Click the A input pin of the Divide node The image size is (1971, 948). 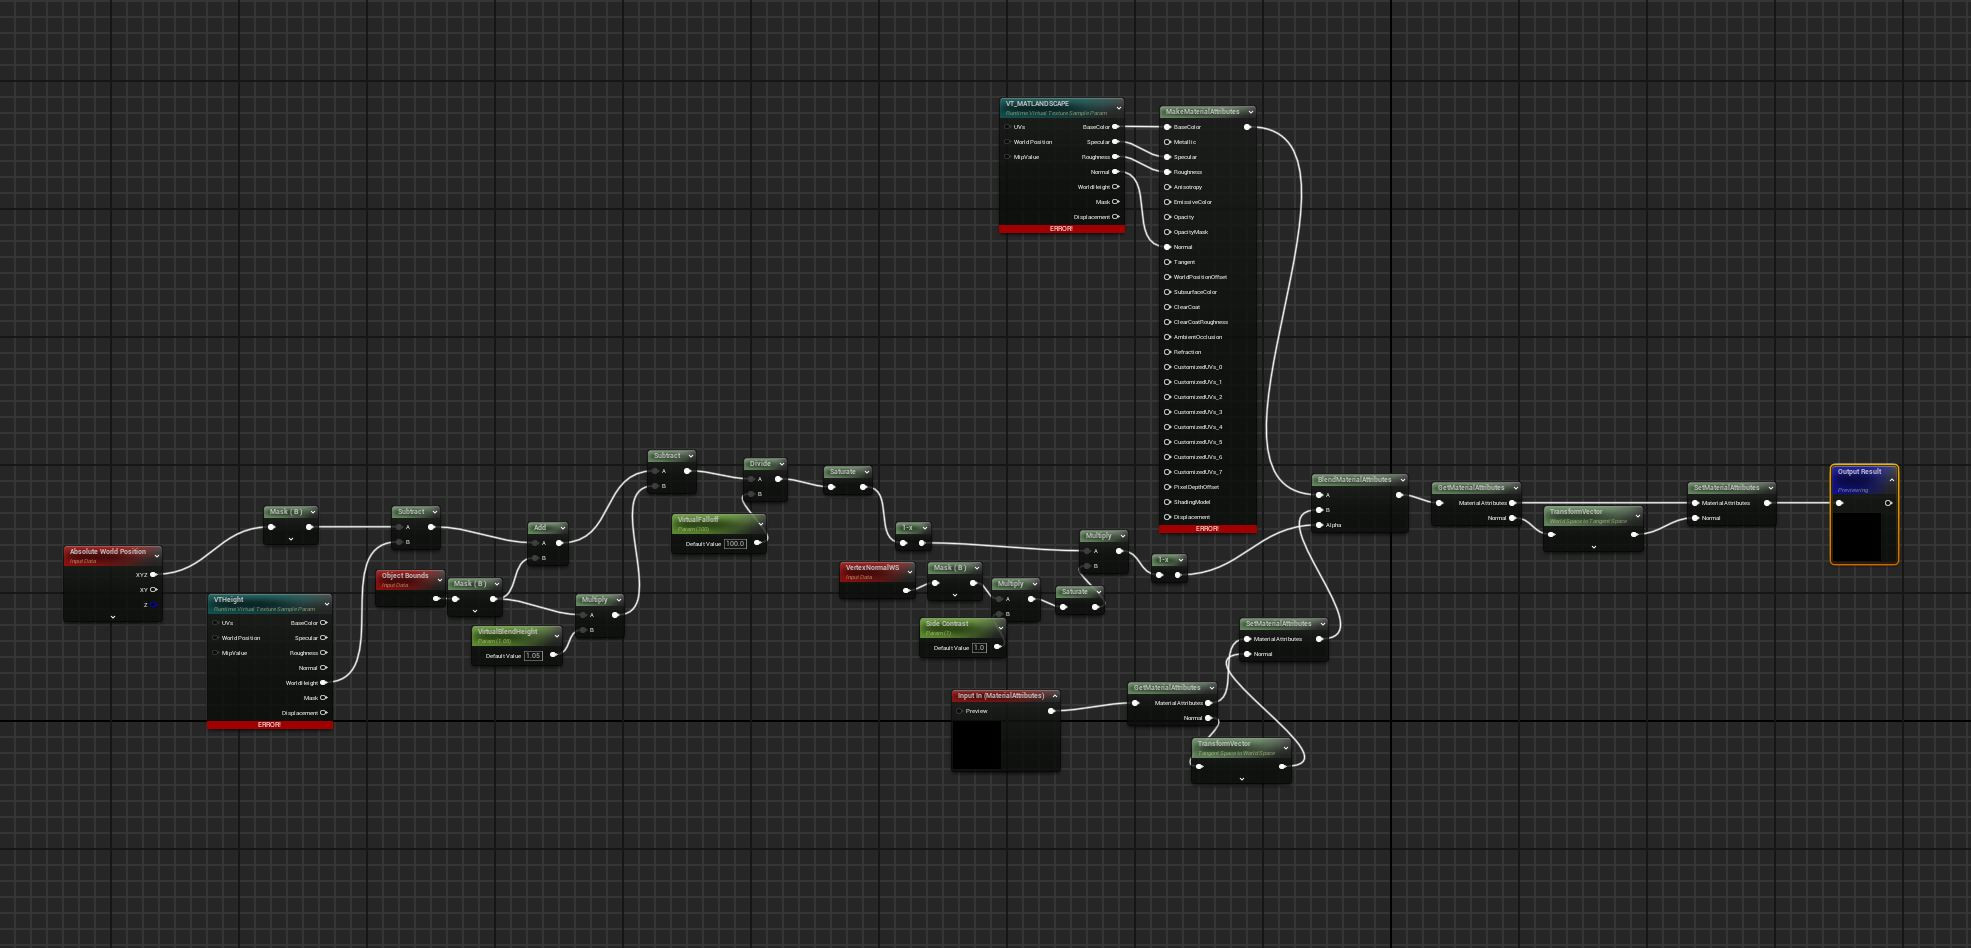[x=751, y=479]
